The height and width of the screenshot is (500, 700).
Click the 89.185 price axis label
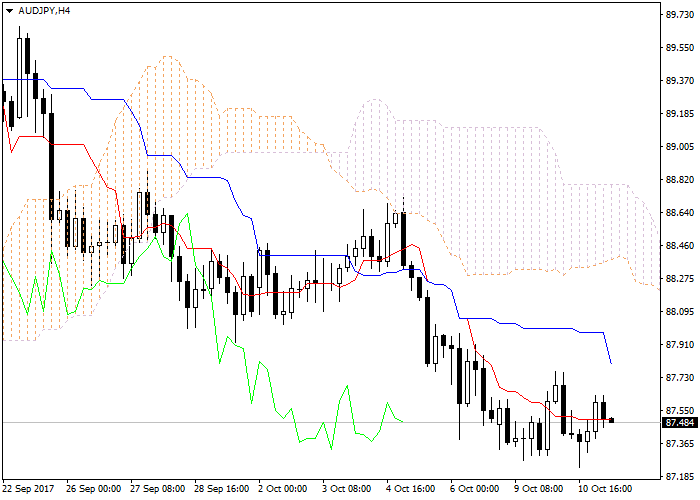[679, 114]
